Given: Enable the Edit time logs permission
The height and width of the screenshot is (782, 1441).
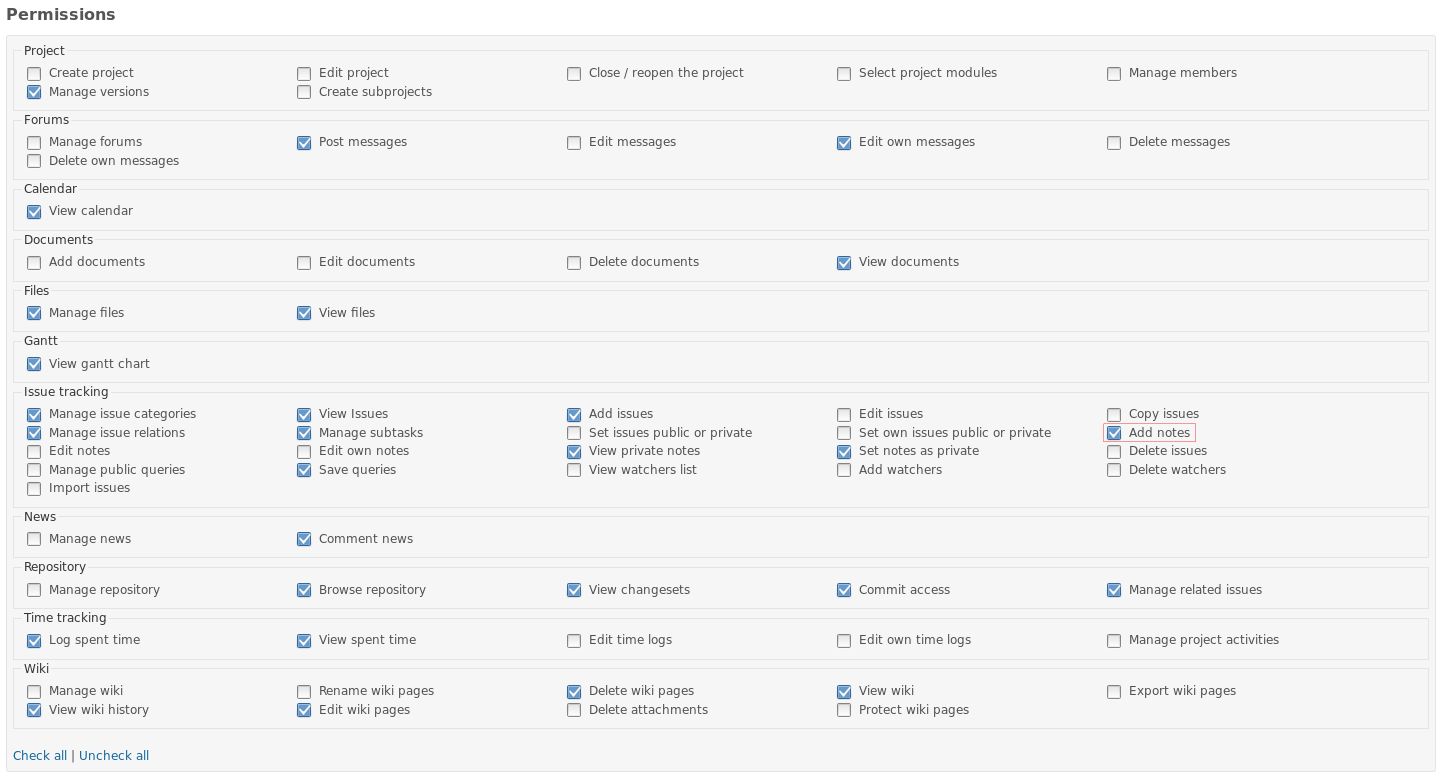Looking at the screenshot, I should click(574, 641).
